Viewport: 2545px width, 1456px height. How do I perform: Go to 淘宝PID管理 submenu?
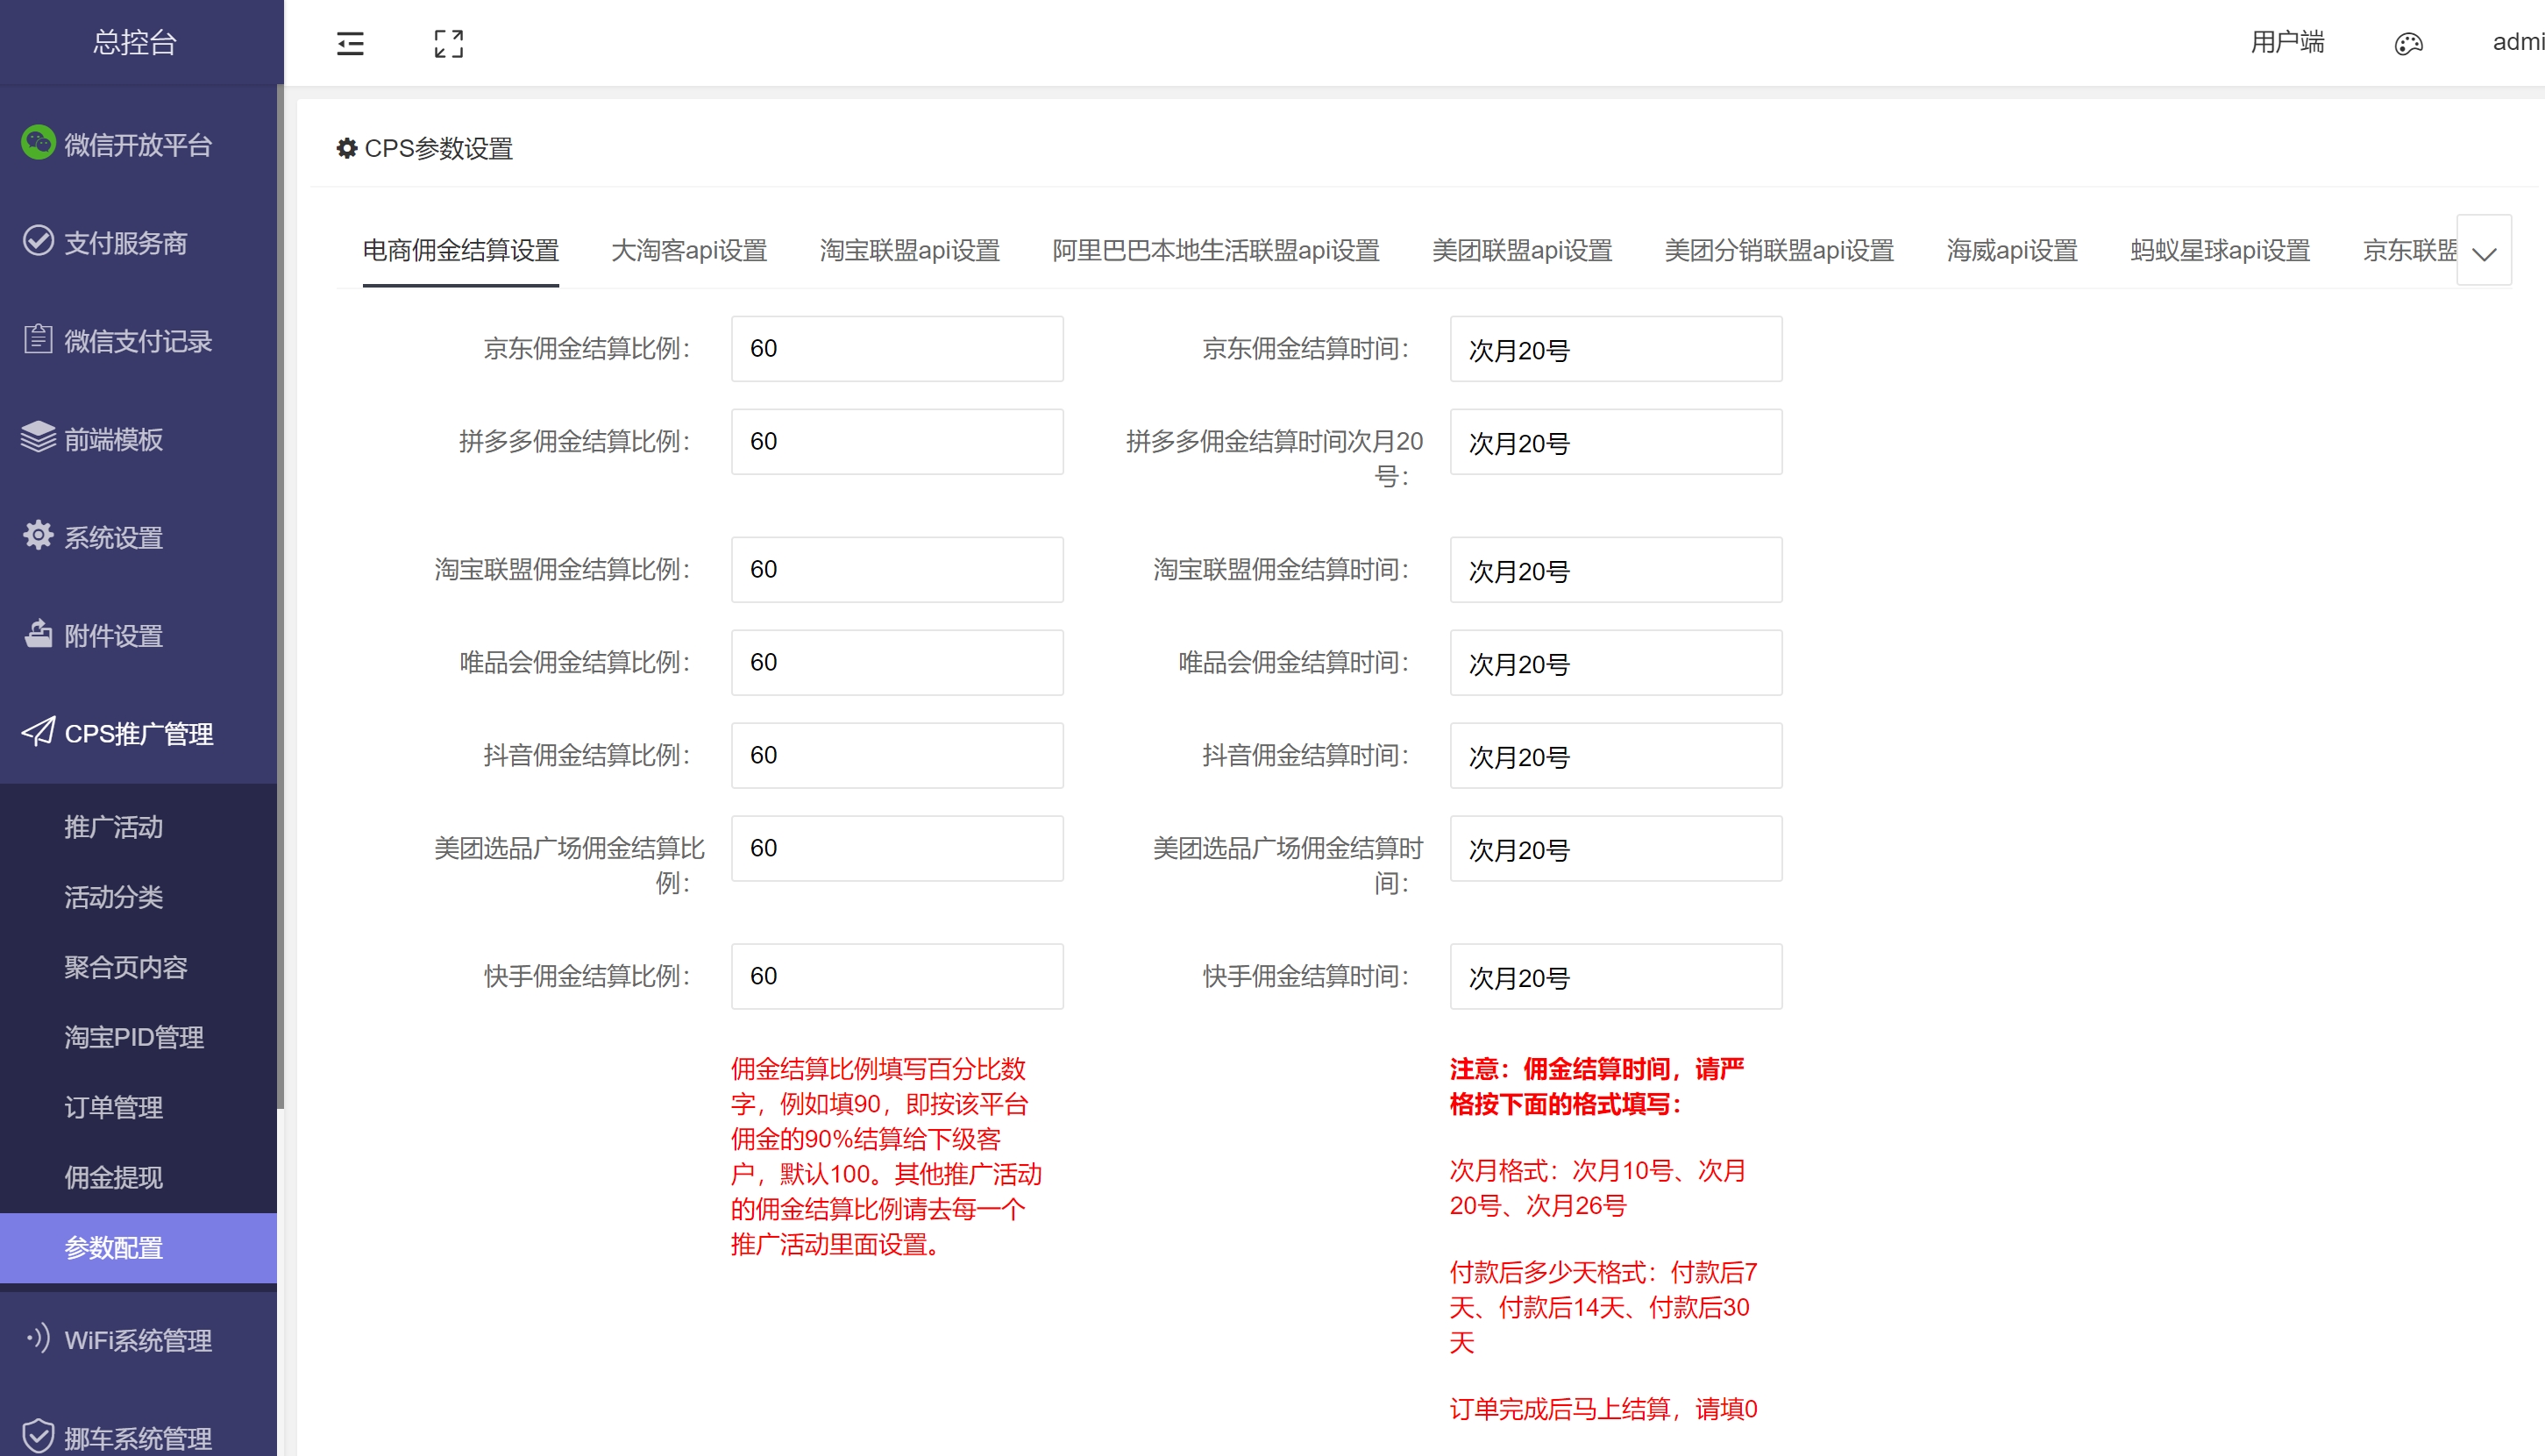pos(139,1037)
